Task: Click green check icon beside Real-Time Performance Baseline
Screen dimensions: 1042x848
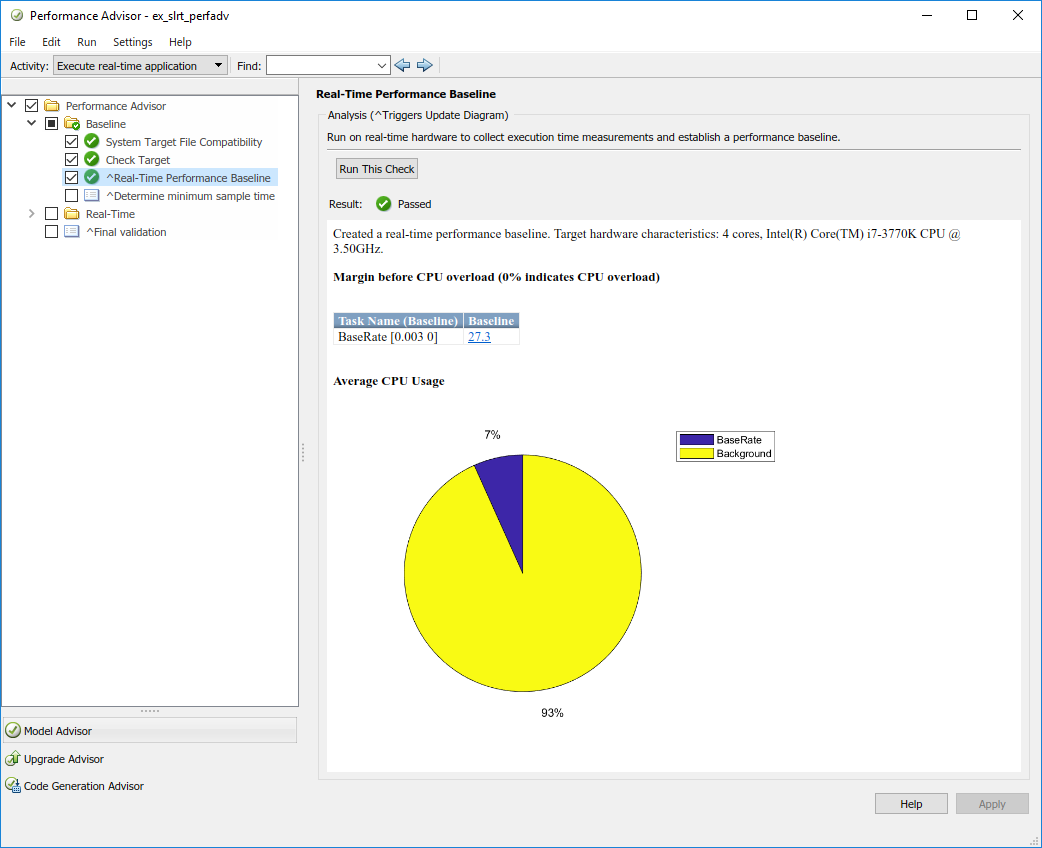Action: pyautogui.click(x=92, y=177)
